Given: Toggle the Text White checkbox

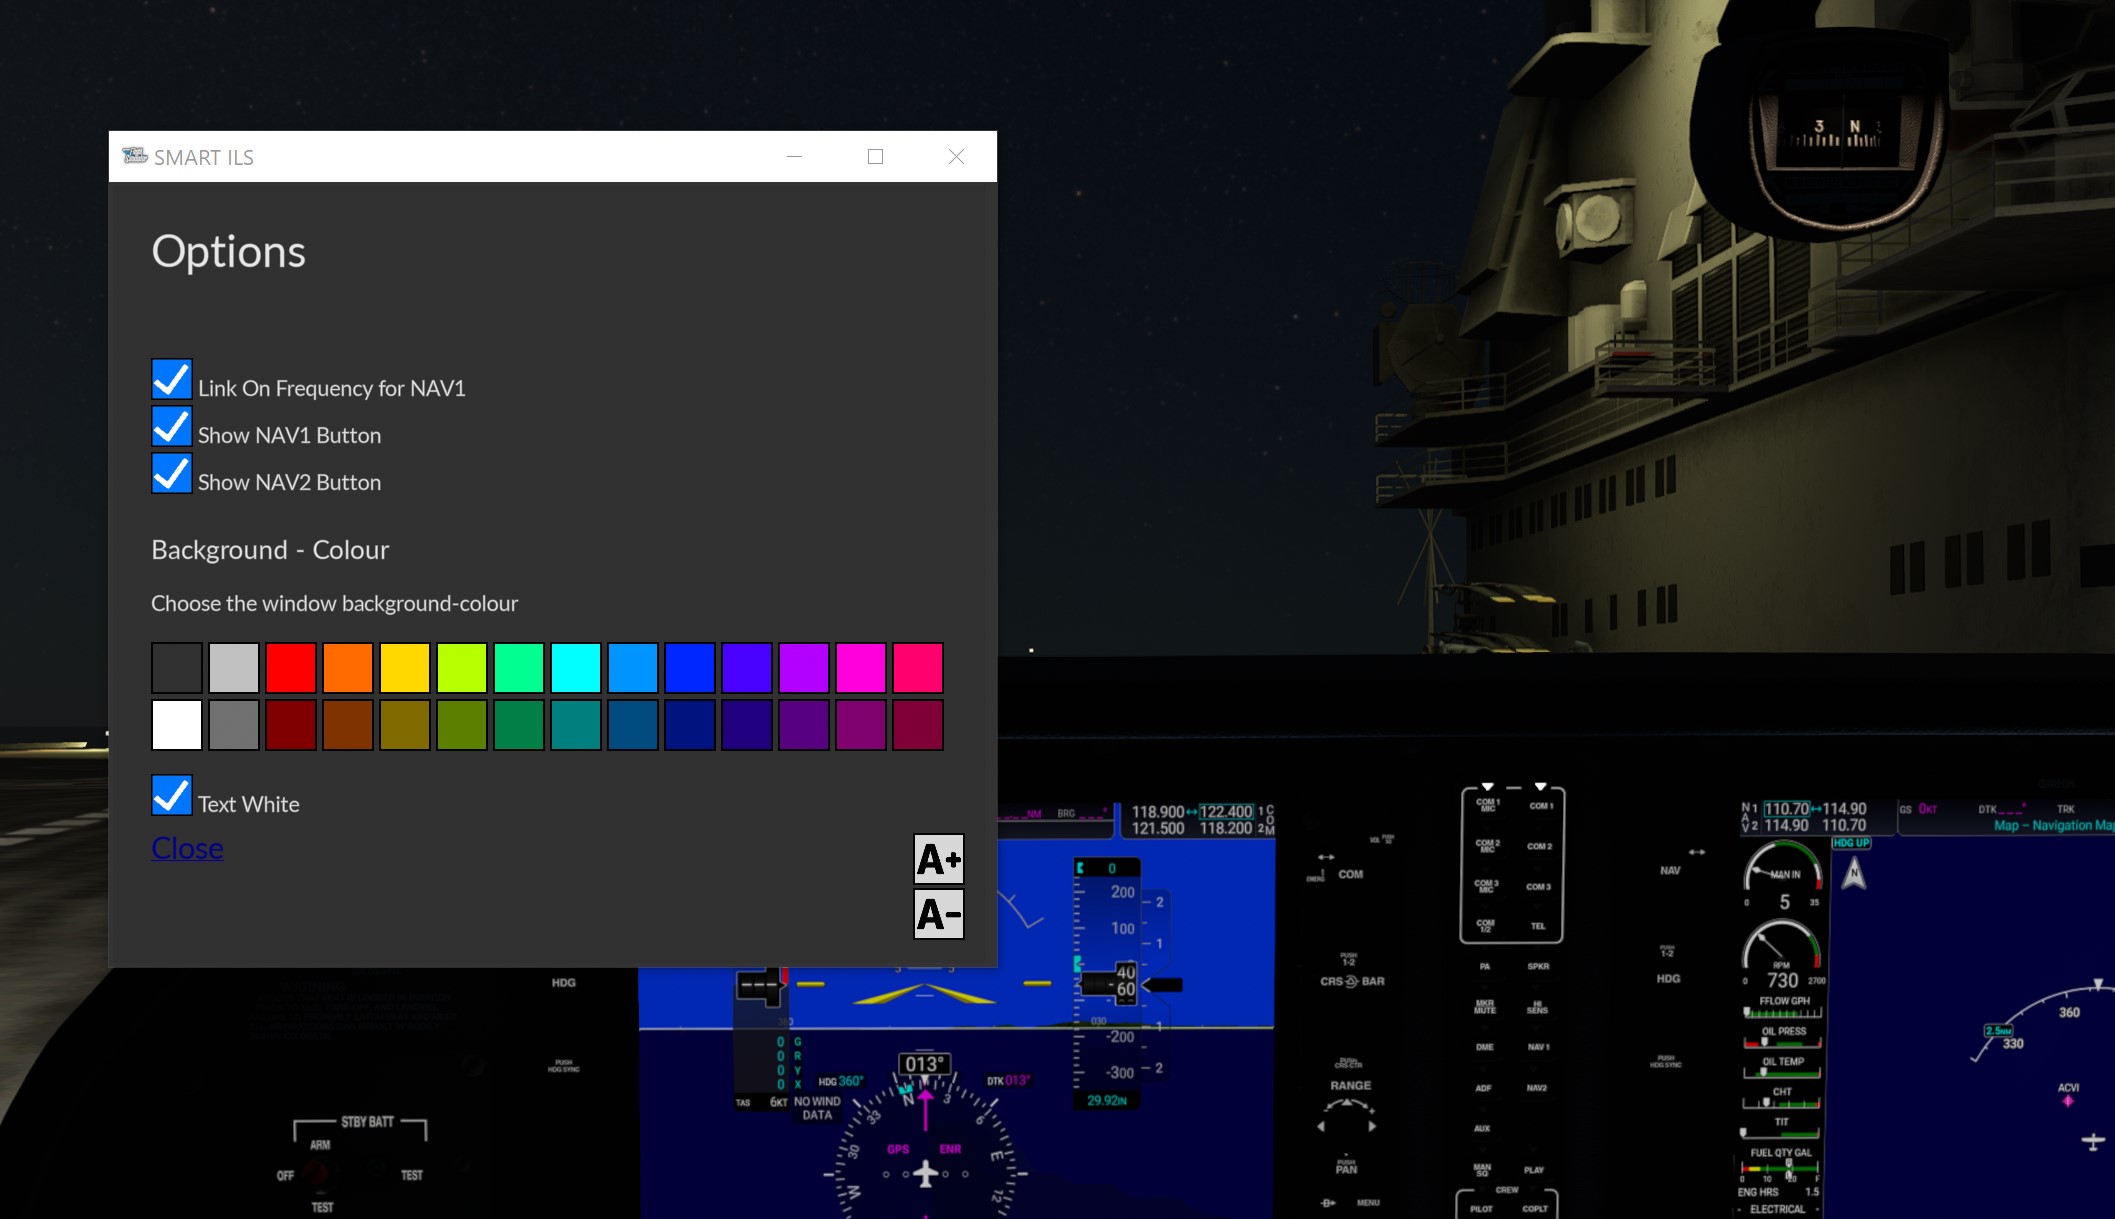Looking at the screenshot, I should [172, 796].
